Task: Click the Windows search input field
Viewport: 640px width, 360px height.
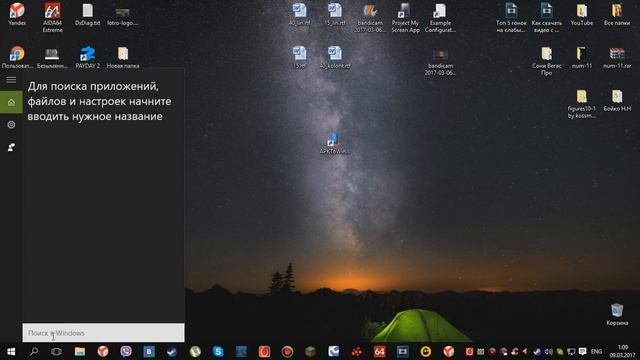Action: click(x=103, y=333)
